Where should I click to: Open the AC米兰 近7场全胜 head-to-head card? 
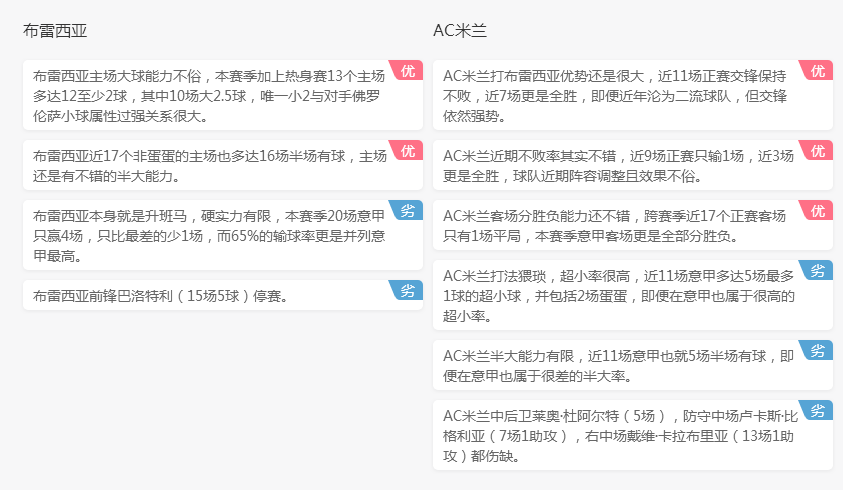633,95
